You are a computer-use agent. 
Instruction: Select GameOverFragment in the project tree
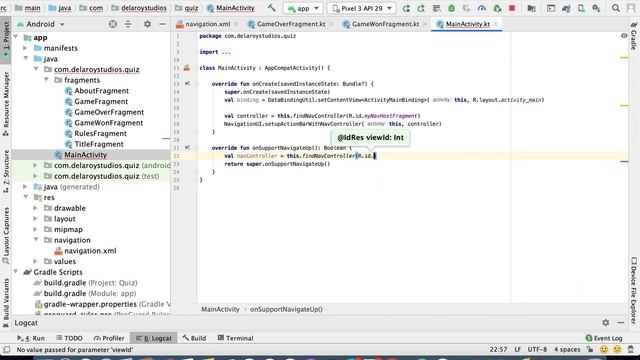(x=109, y=112)
